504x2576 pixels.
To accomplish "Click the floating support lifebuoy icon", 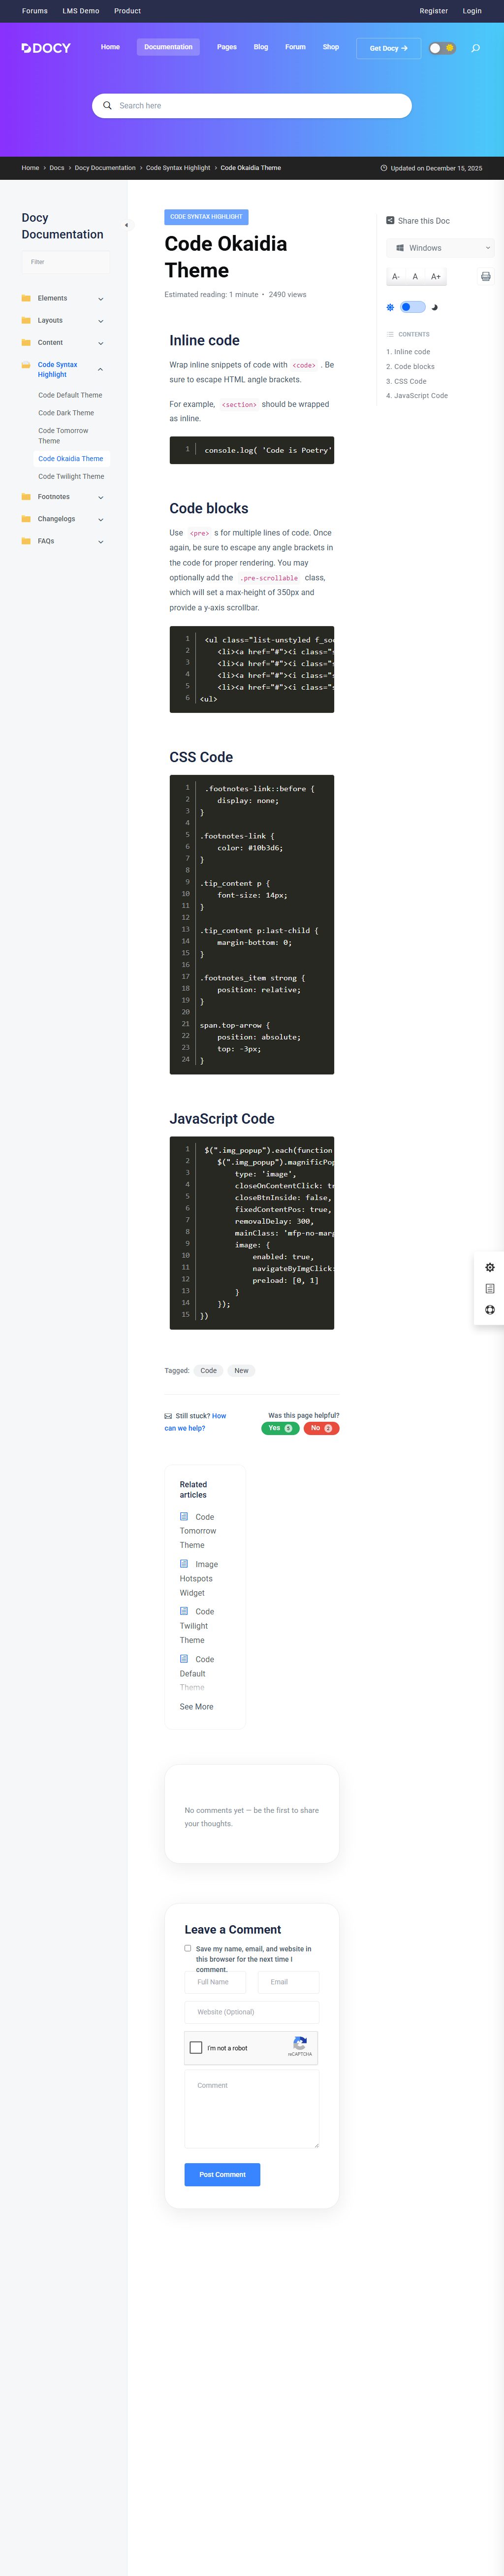I will coord(490,1309).
